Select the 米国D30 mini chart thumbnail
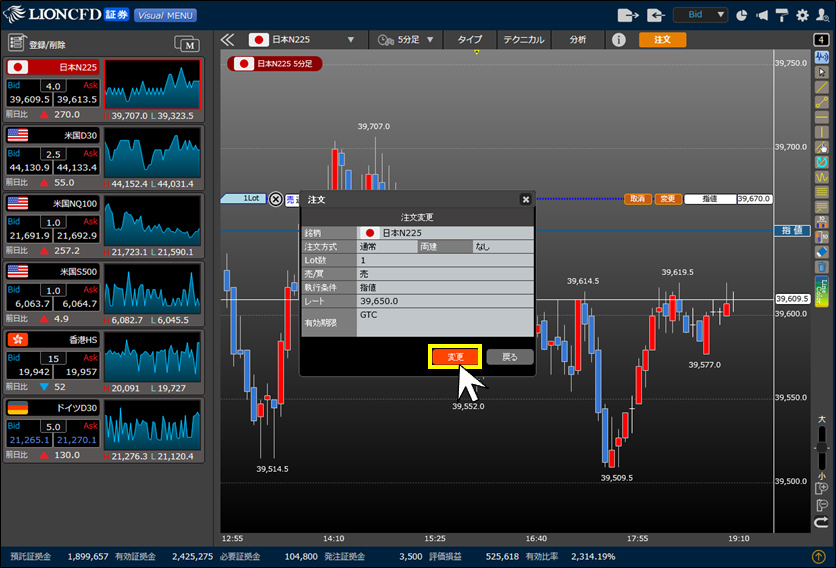836x568 pixels. pyautogui.click(x=153, y=151)
